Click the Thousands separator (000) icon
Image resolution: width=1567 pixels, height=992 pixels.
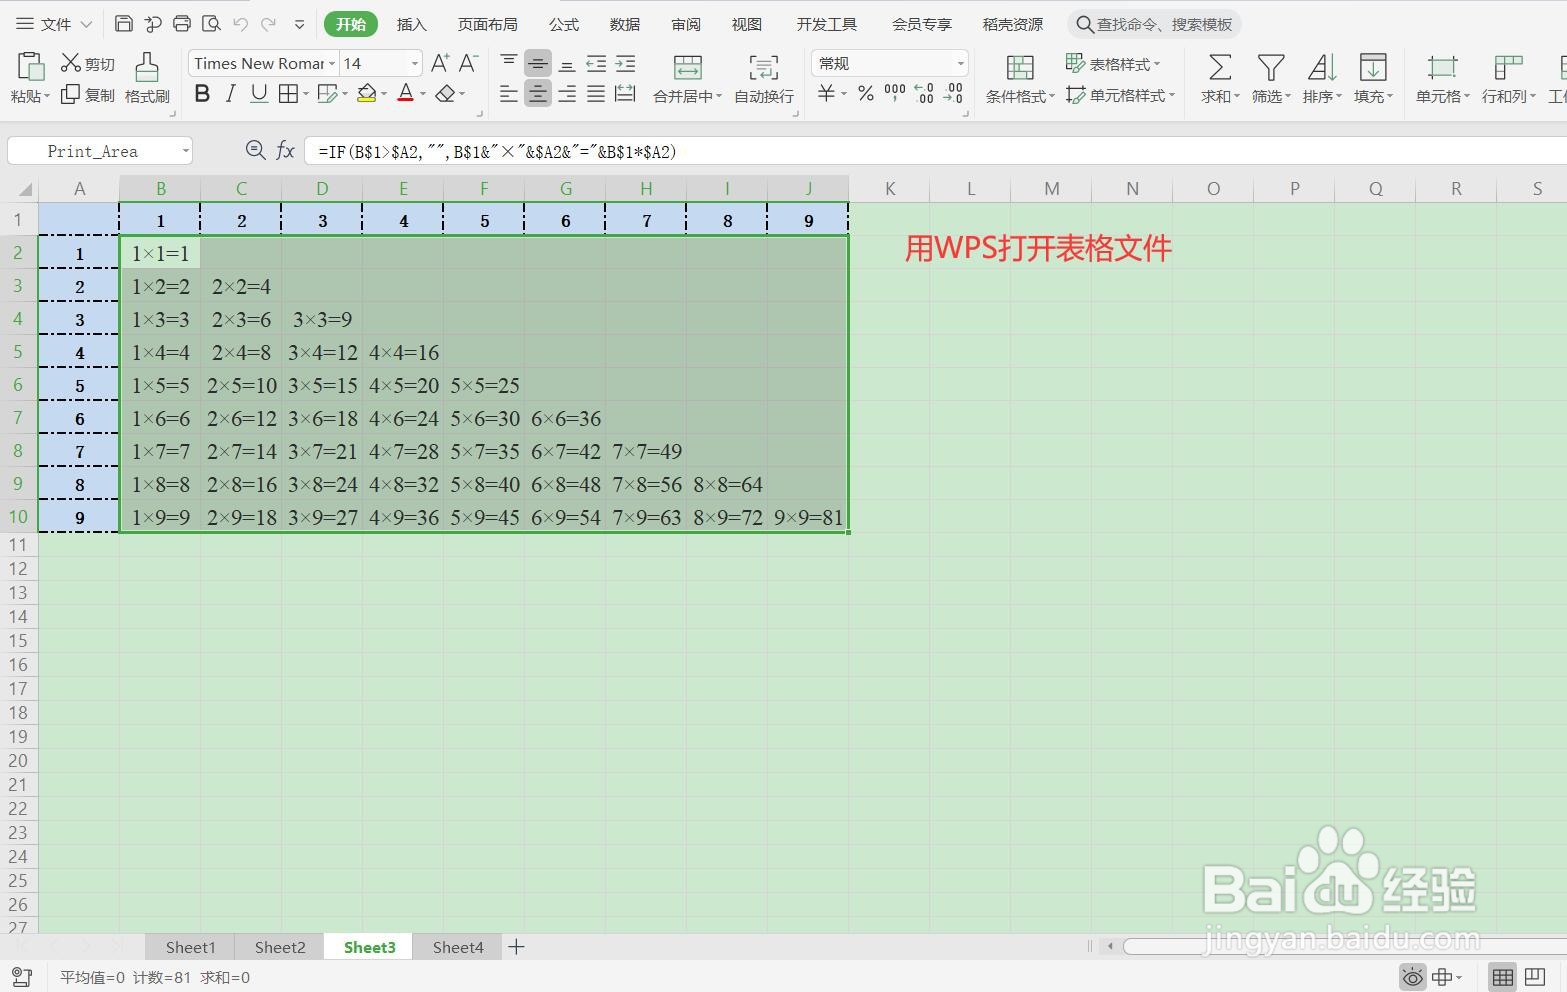click(x=895, y=94)
